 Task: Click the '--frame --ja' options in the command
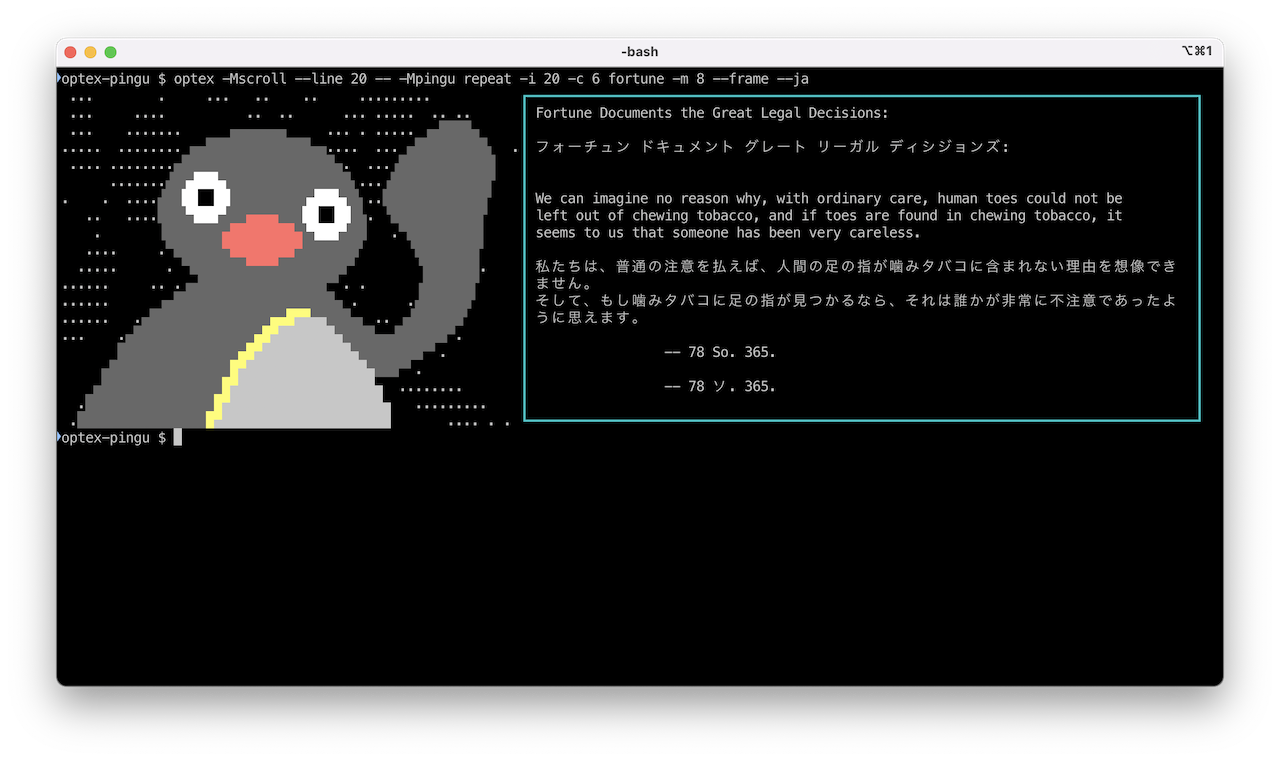pos(761,78)
